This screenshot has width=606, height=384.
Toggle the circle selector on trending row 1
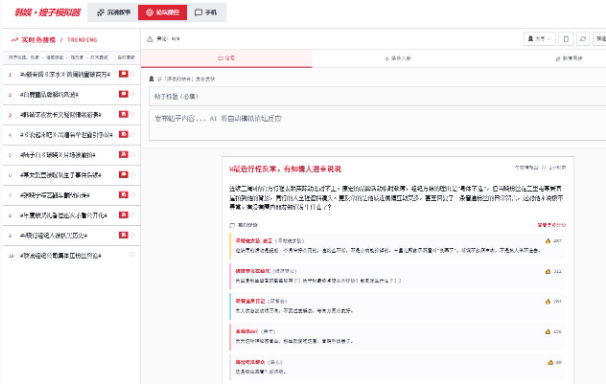coord(133,74)
